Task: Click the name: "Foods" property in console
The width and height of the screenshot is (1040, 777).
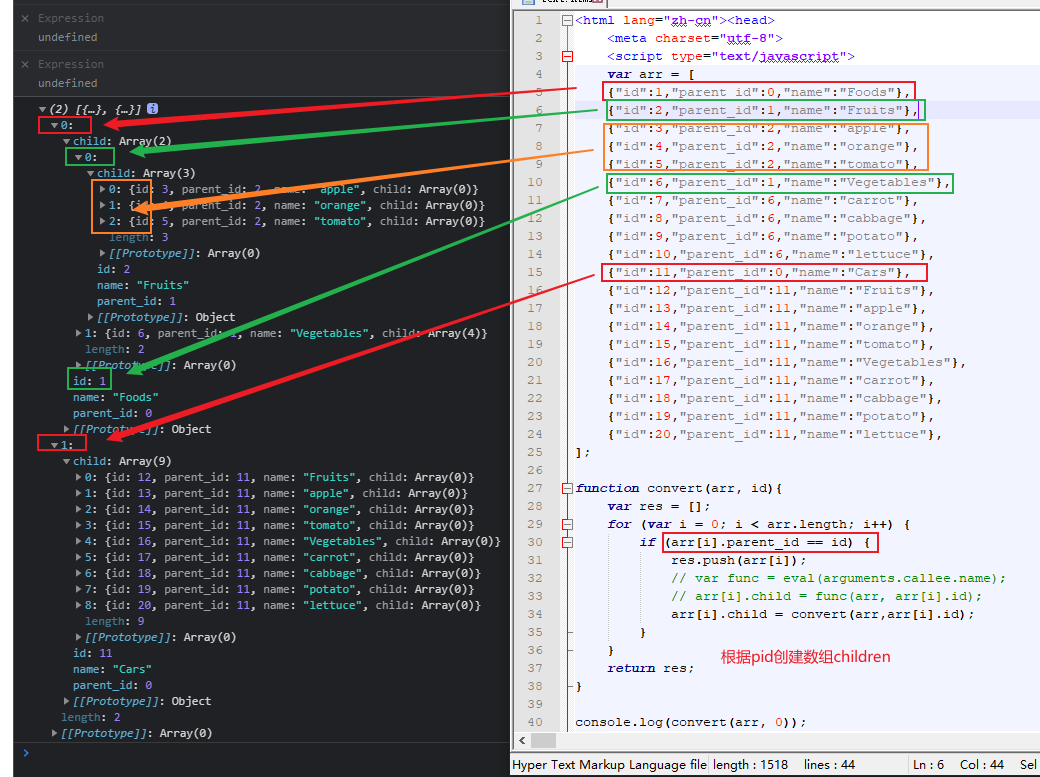Action: (x=115, y=397)
